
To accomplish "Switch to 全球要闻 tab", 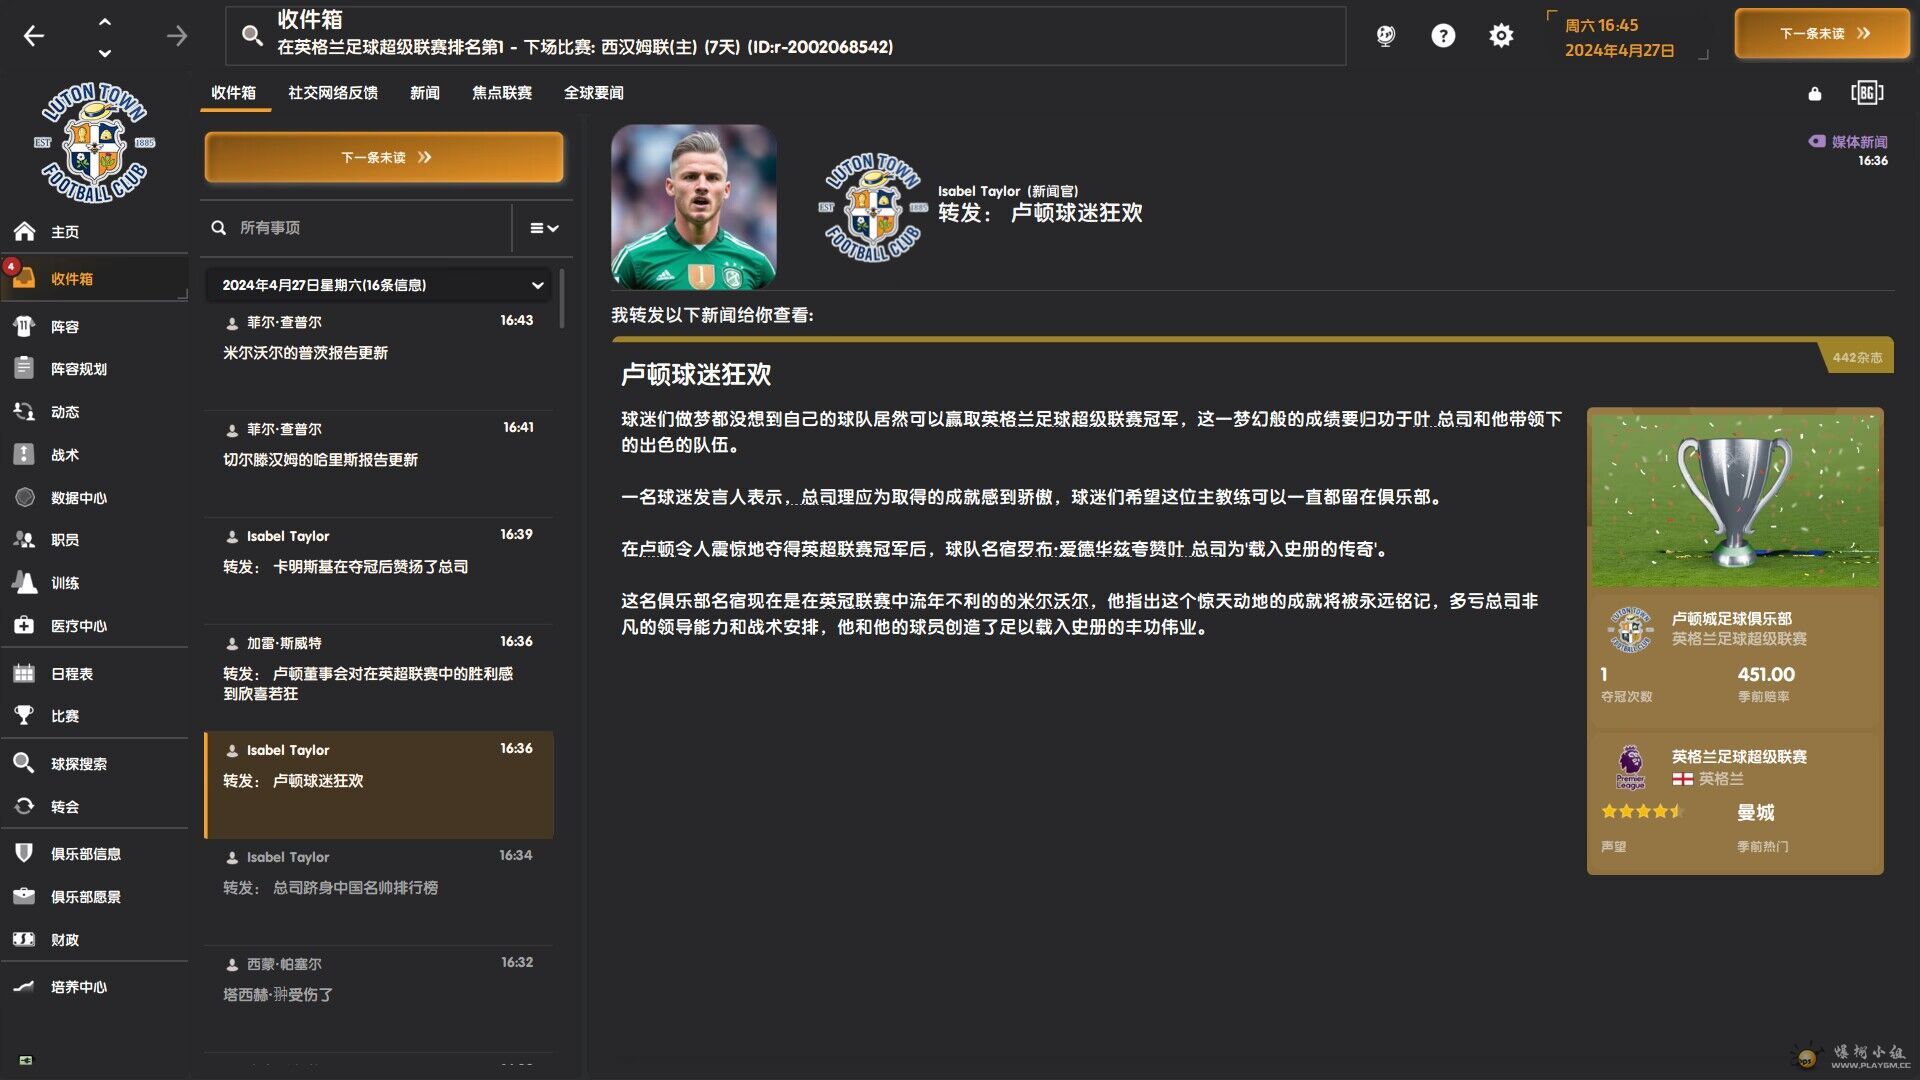I will [x=593, y=93].
